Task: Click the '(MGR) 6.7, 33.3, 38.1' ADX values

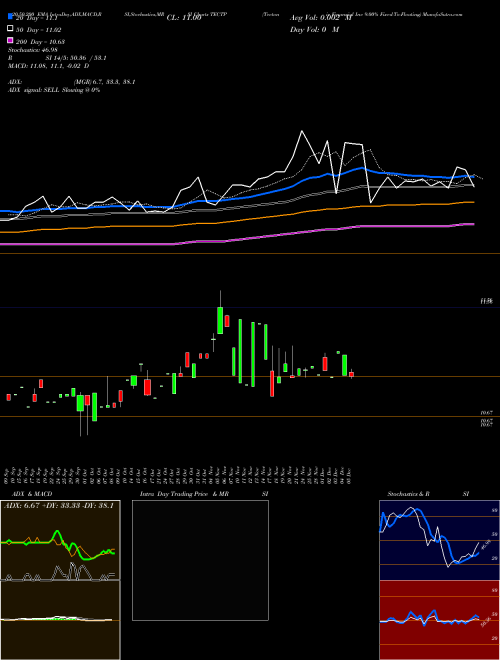Action: tap(104, 82)
